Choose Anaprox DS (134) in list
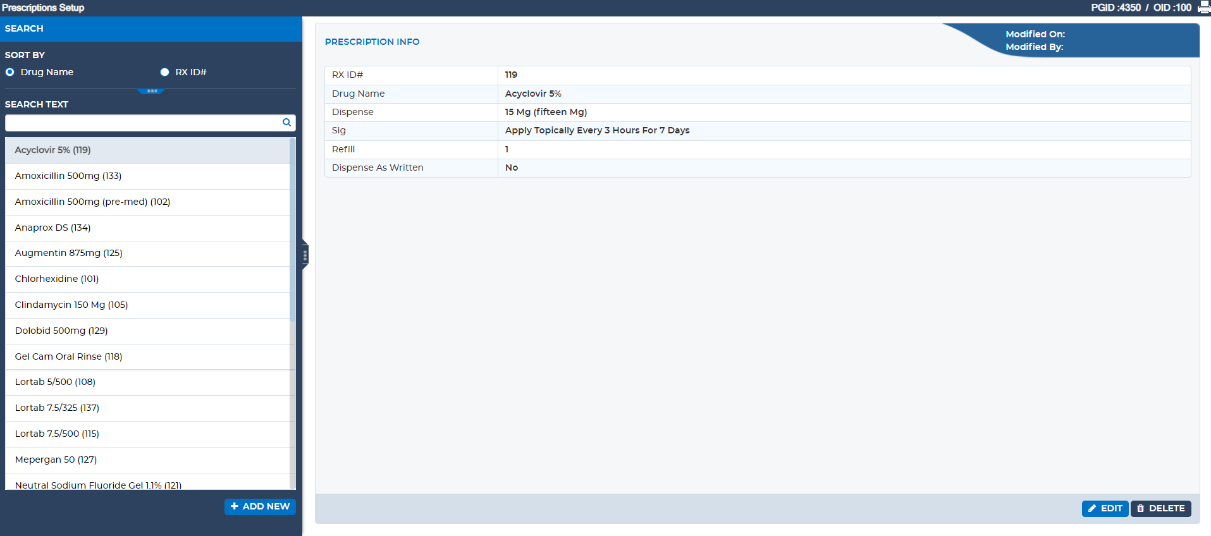 click(53, 228)
